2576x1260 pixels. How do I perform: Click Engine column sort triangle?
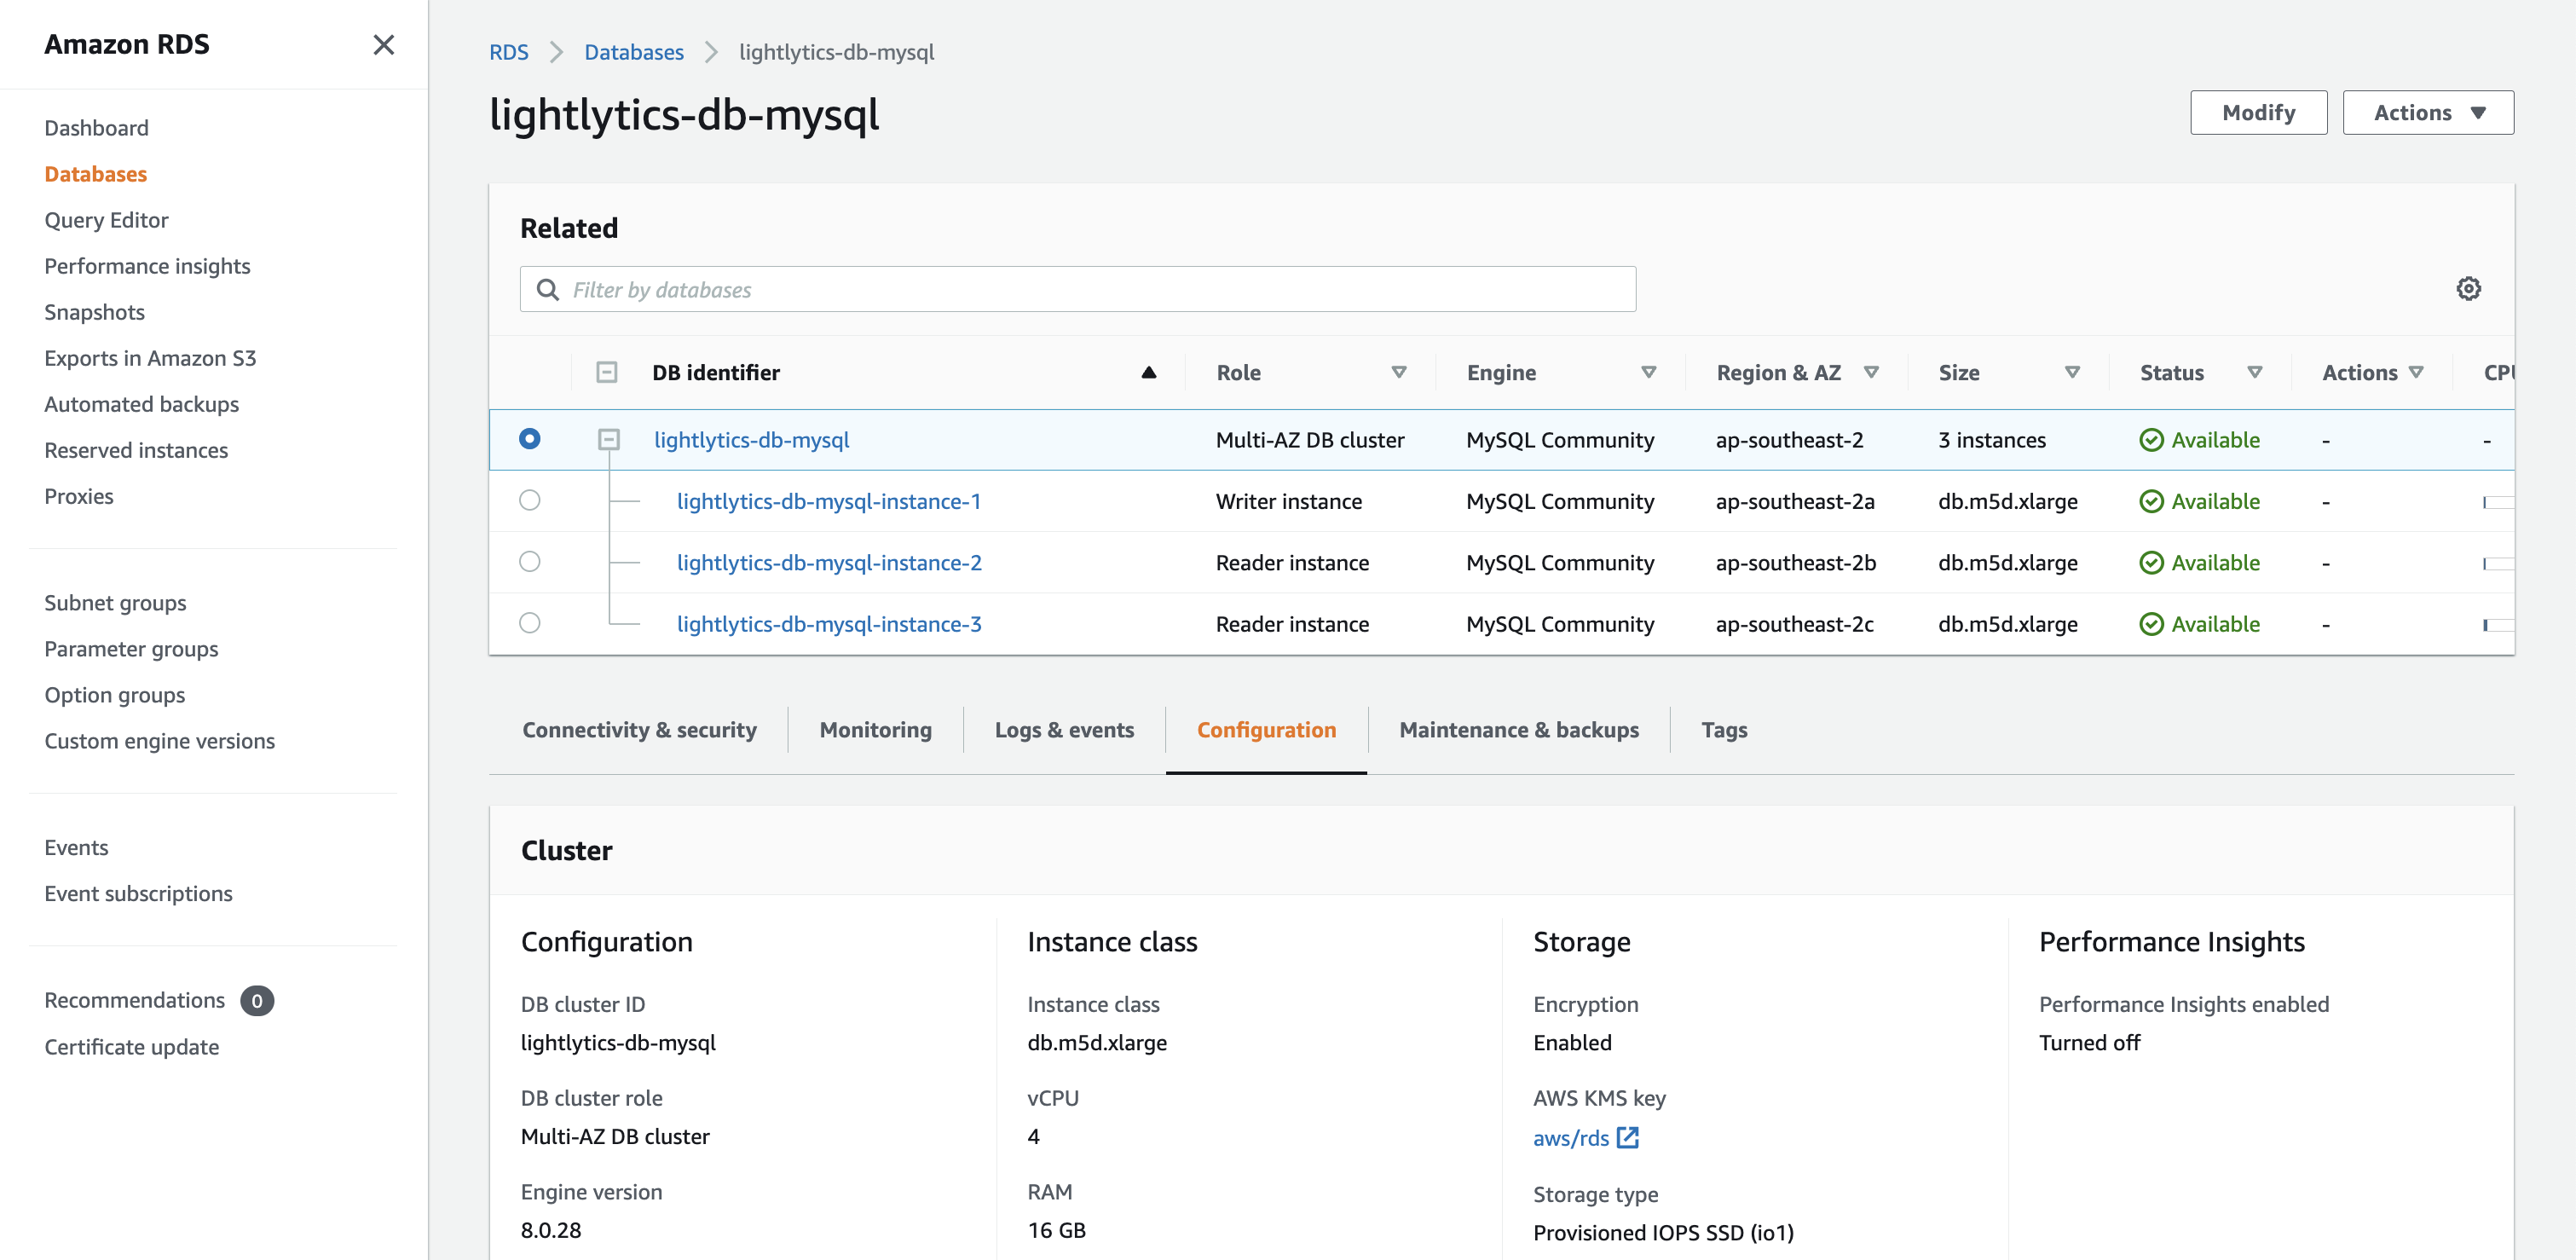coord(1649,373)
